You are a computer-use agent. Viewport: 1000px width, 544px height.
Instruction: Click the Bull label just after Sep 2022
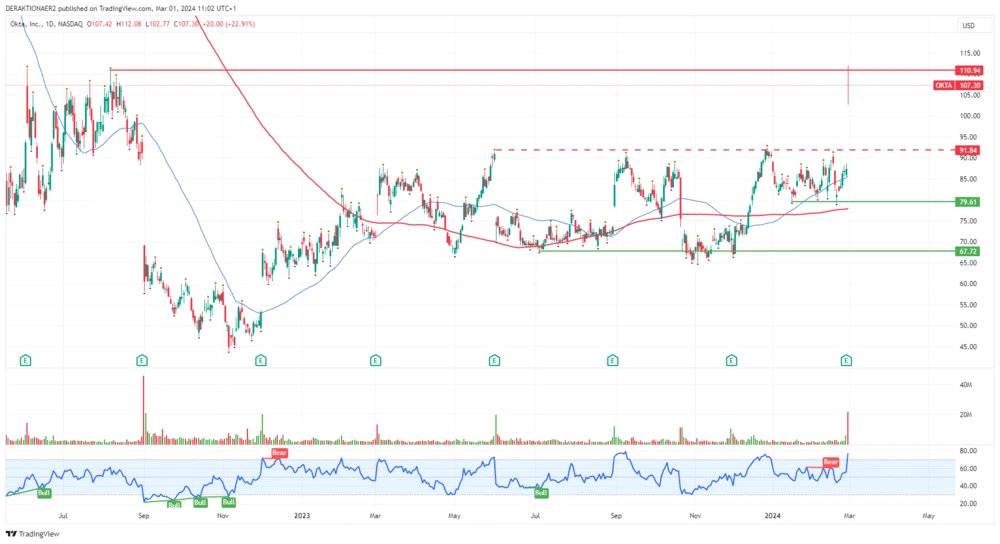(173, 504)
